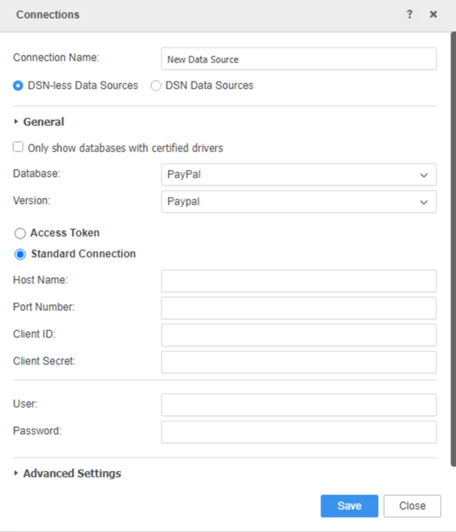Click the dialog's vertical scrollbar
The width and height of the screenshot is (456, 532).
click(x=453, y=249)
